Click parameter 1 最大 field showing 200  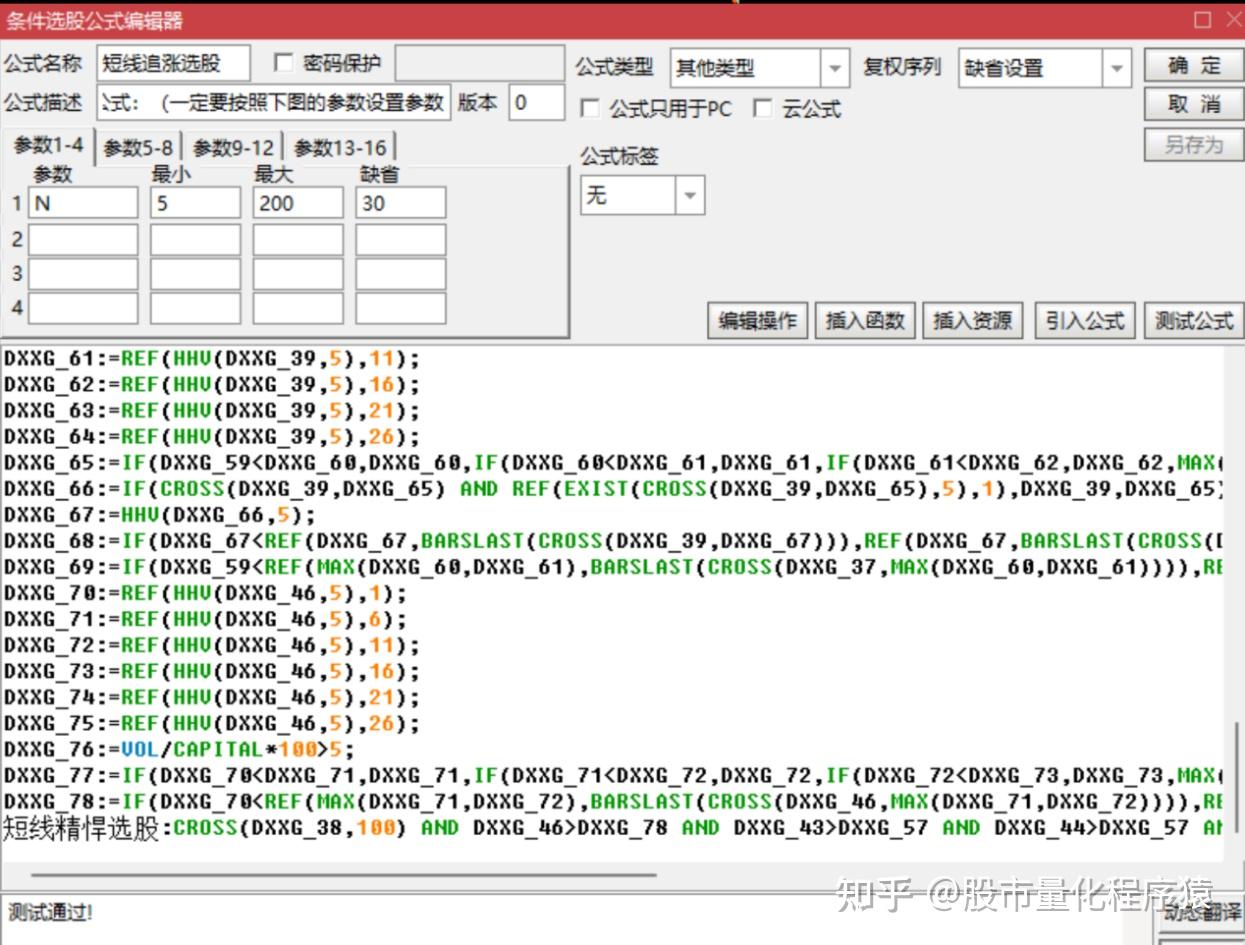pos(298,203)
